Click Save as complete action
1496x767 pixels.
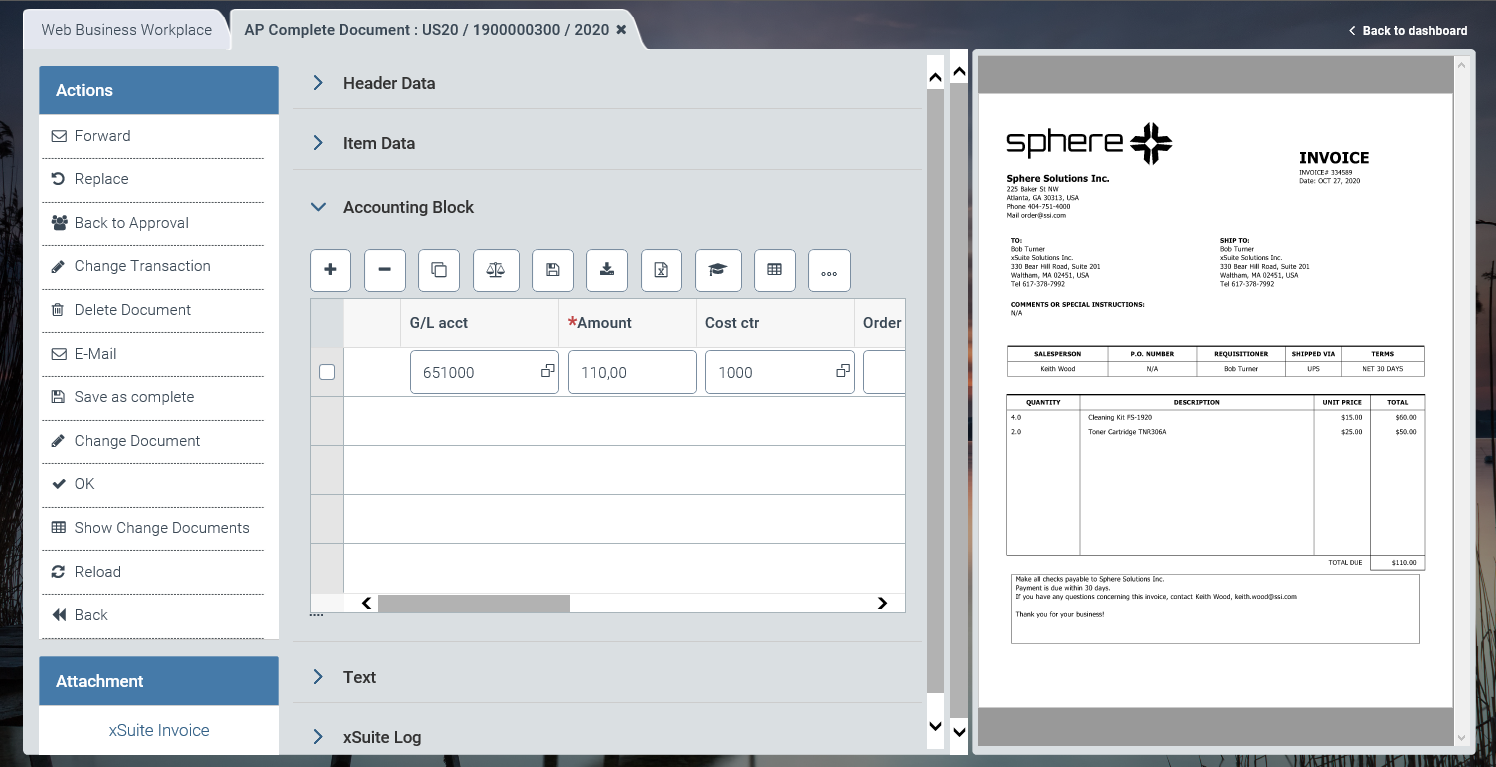point(134,397)
